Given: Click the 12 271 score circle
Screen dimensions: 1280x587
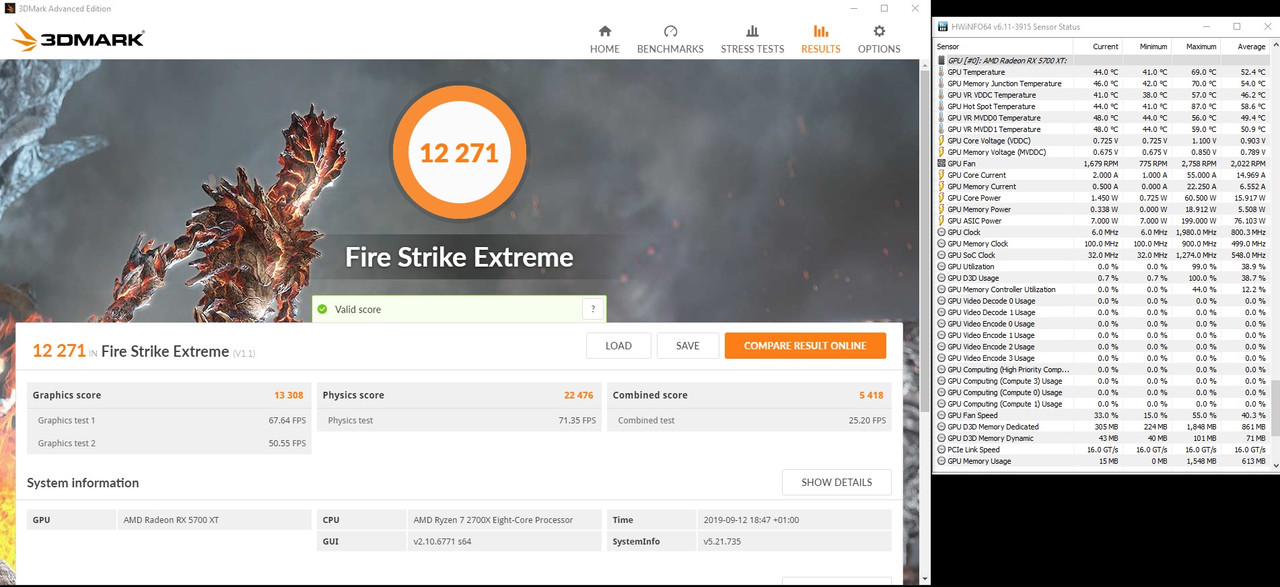Looking at the screenshot, I should [x=459, y=153].
